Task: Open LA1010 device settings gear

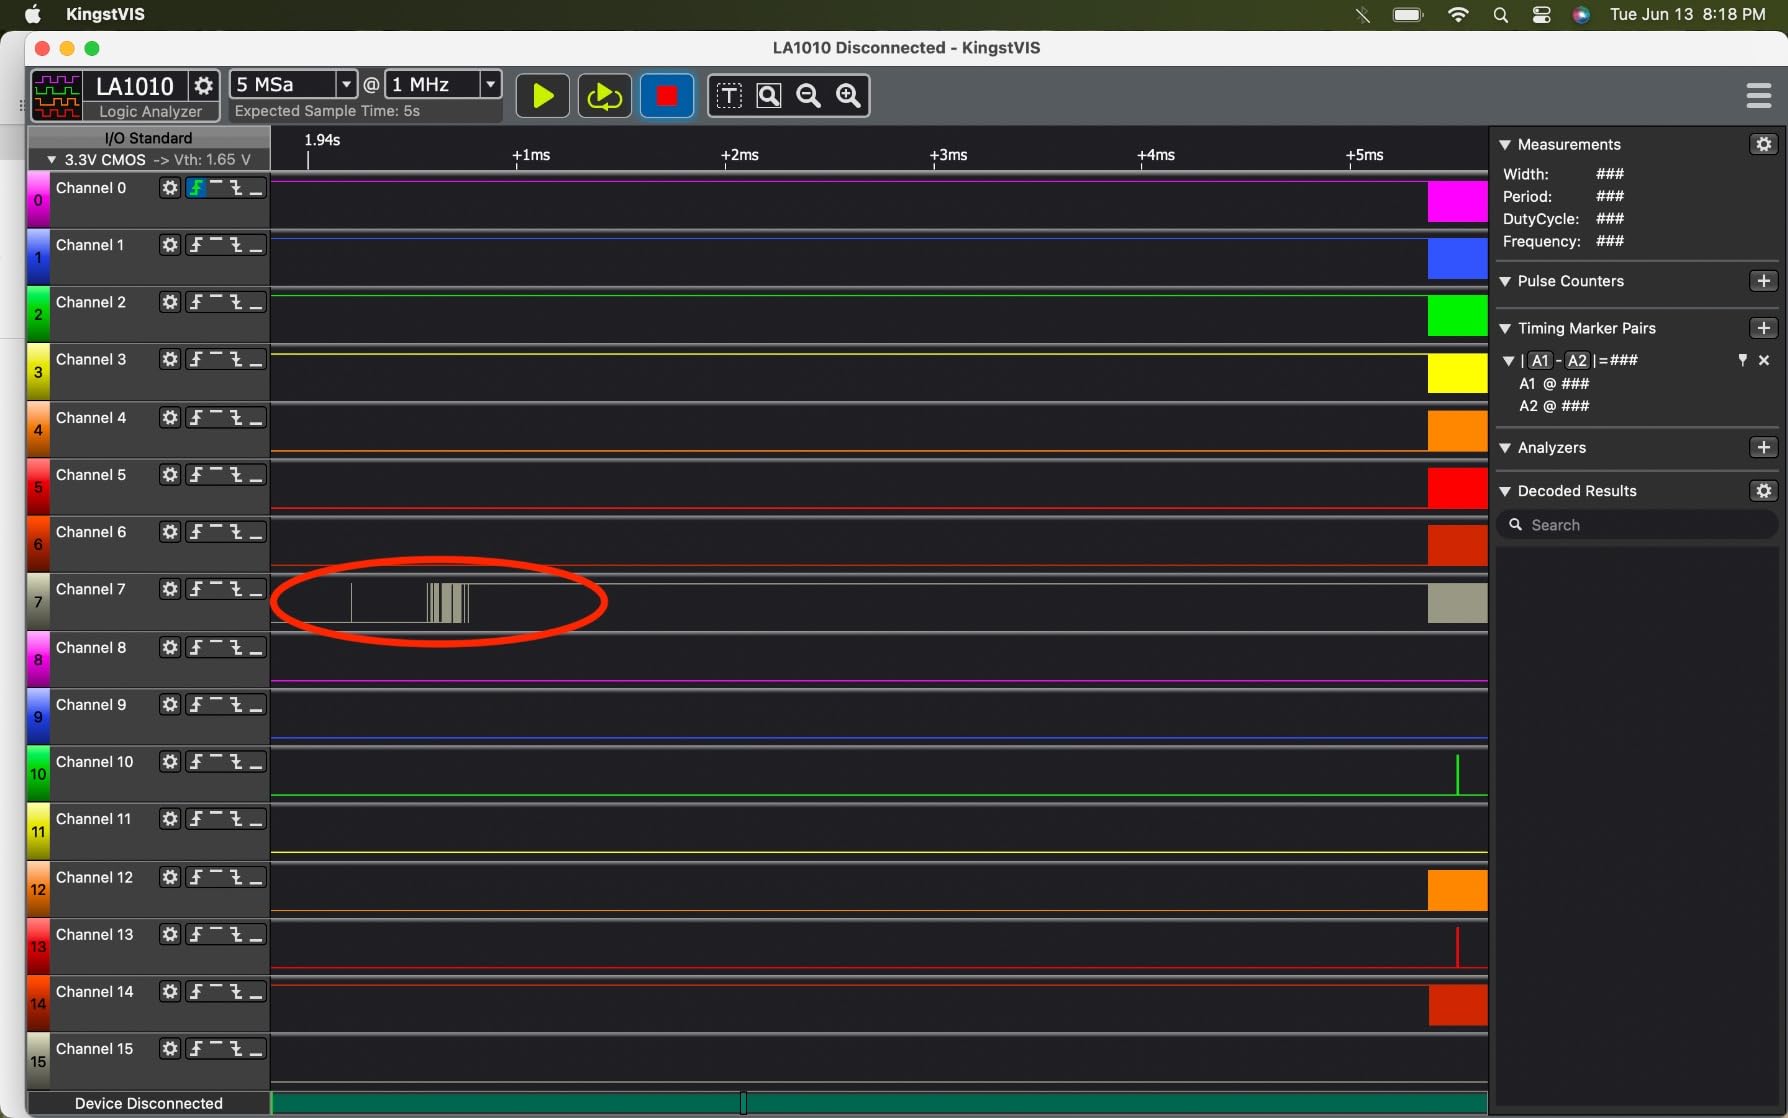Action: click(203, 85)
